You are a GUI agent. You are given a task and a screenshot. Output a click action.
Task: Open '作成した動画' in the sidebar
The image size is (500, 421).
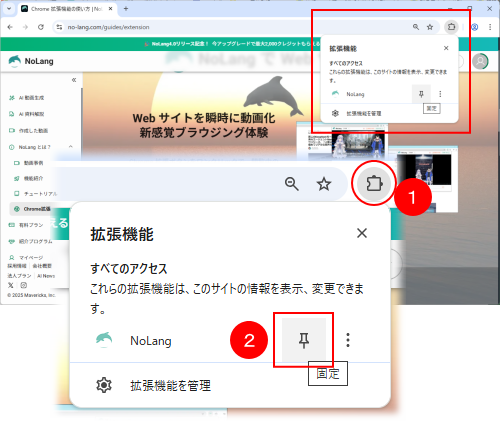click(28, 130)
